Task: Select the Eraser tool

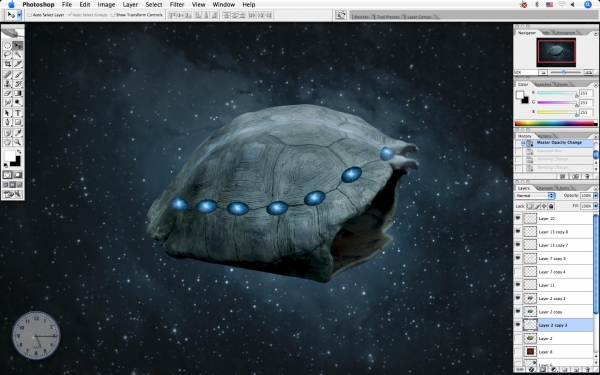Action: pos(7,93)
